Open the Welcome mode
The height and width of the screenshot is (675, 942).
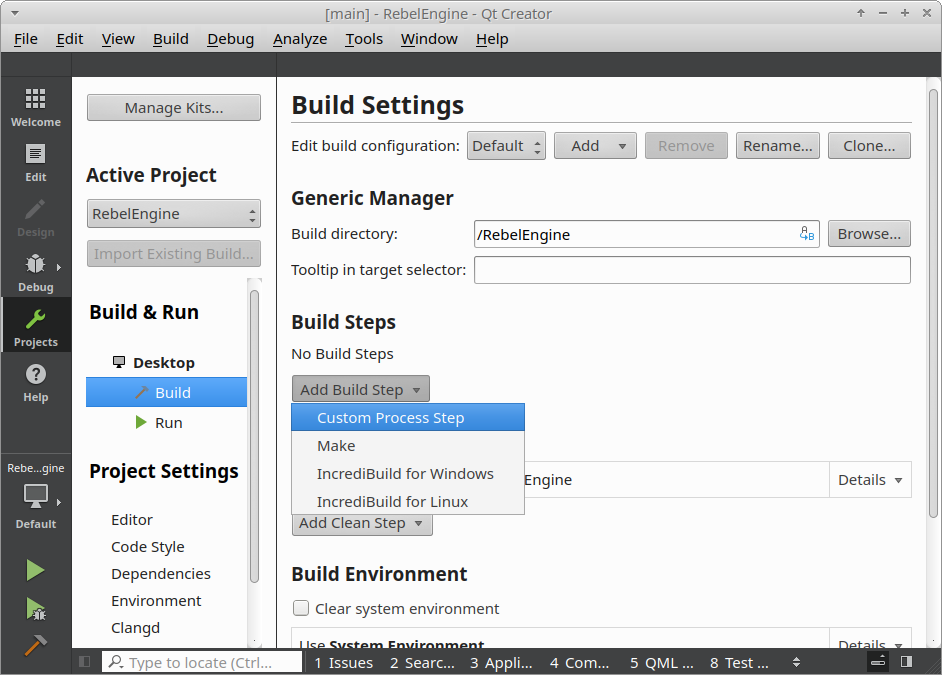coord(35,107)
